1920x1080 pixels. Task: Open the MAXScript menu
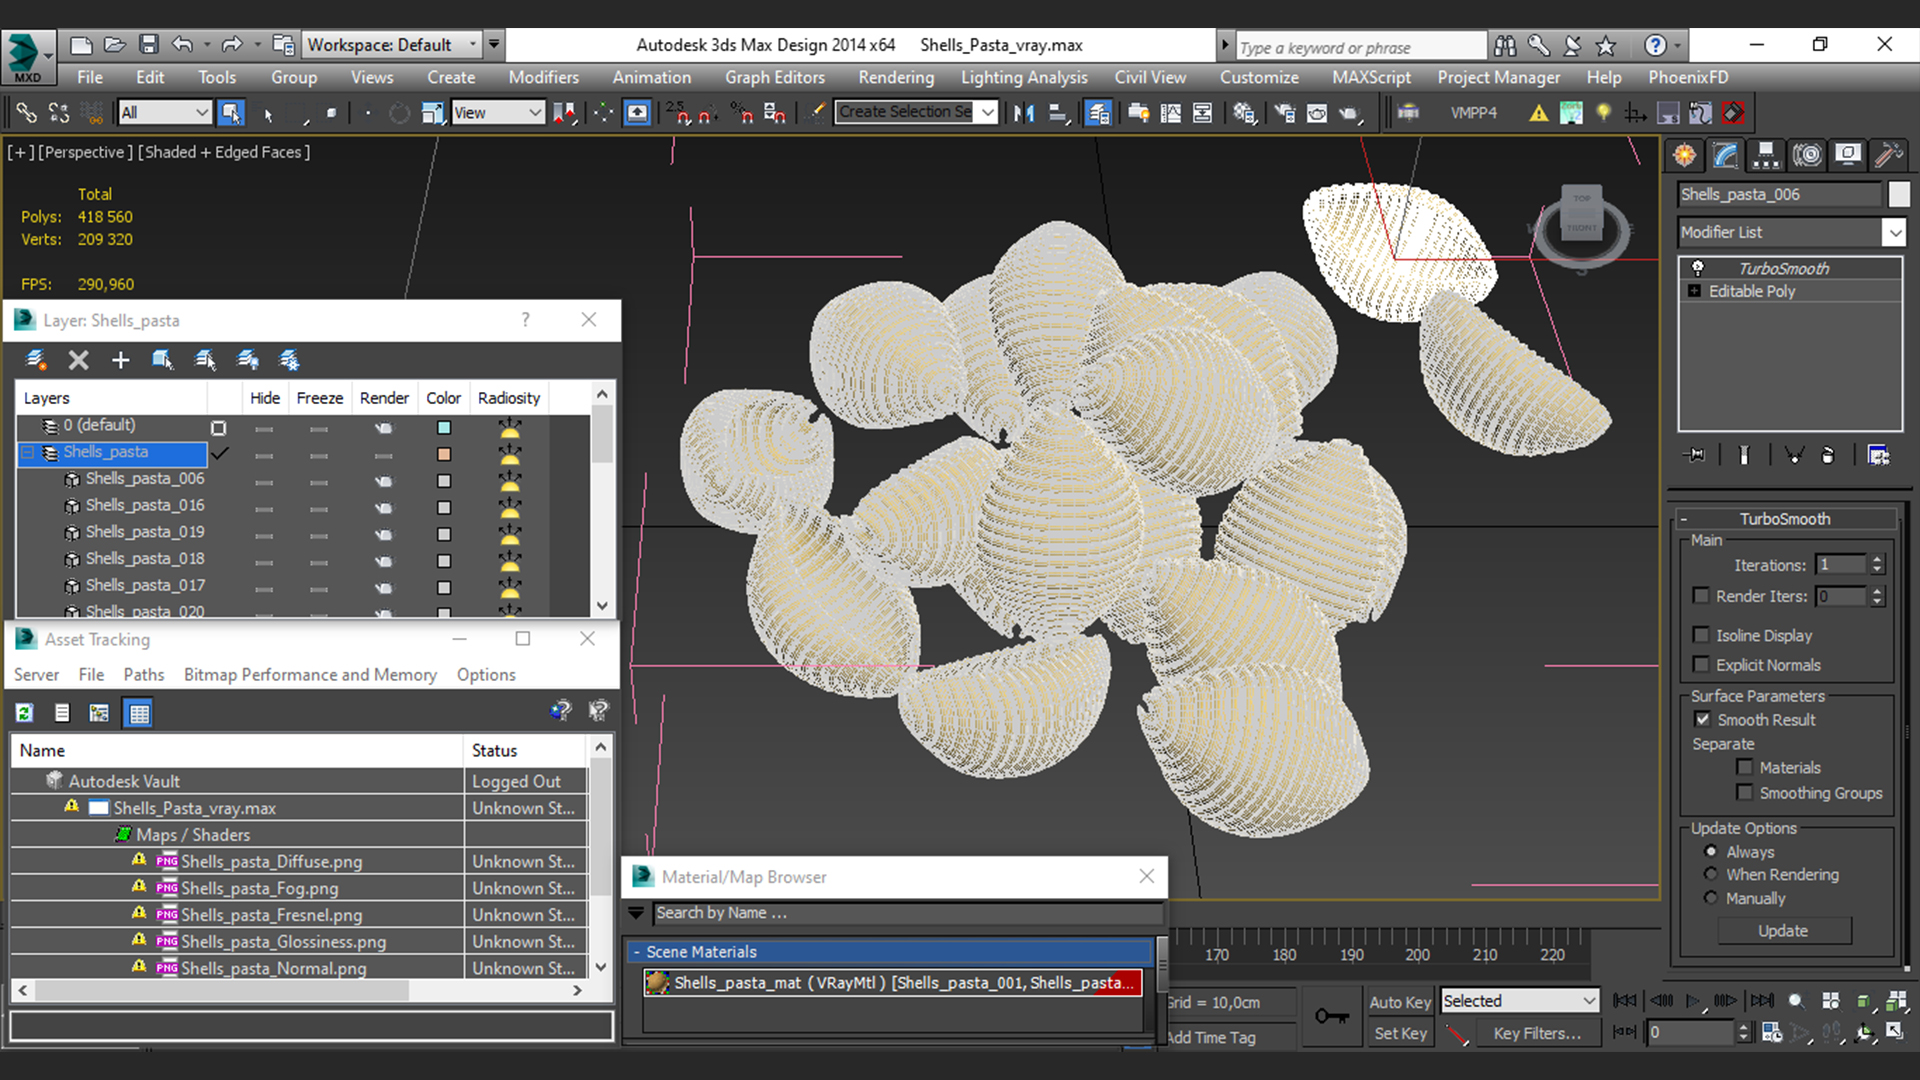pos(1372,77)
